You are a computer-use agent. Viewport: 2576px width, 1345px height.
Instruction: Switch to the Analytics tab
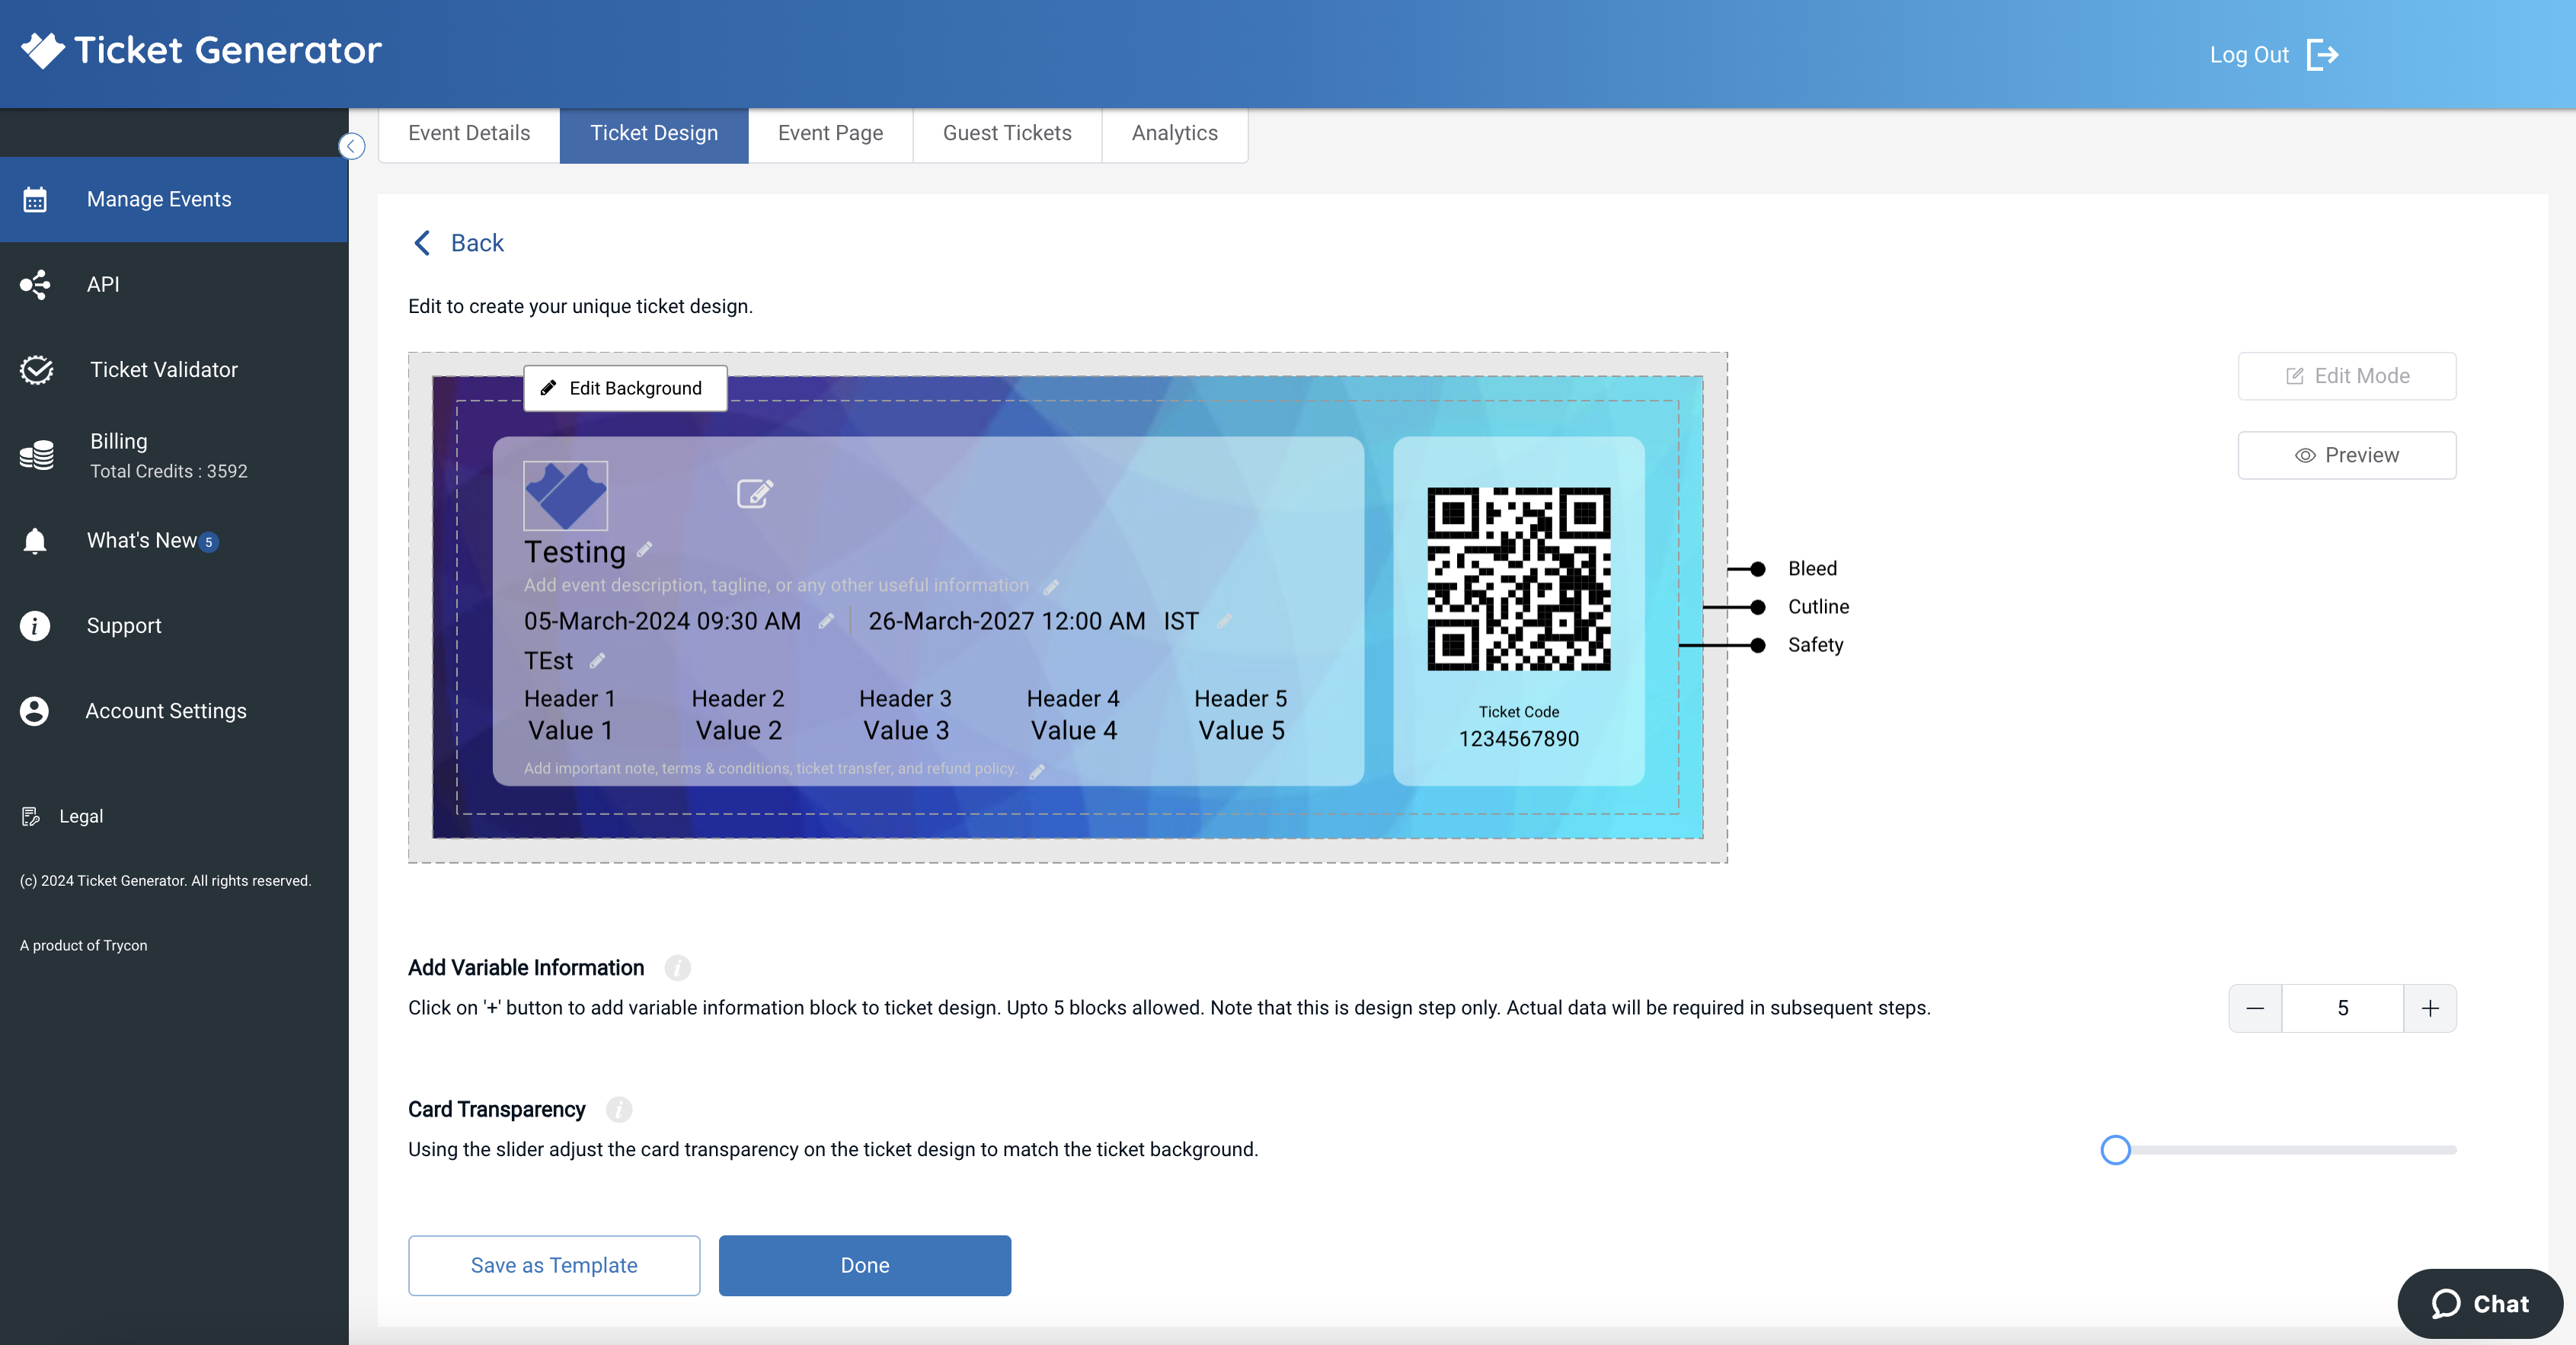coord(1174,133)
